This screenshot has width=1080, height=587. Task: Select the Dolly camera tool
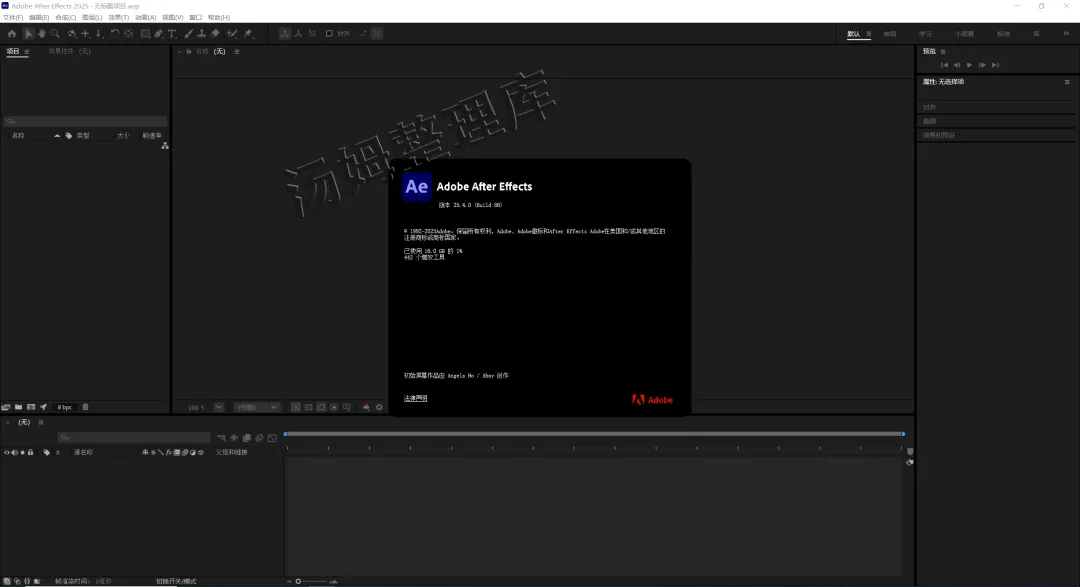(x=98, y=33)
